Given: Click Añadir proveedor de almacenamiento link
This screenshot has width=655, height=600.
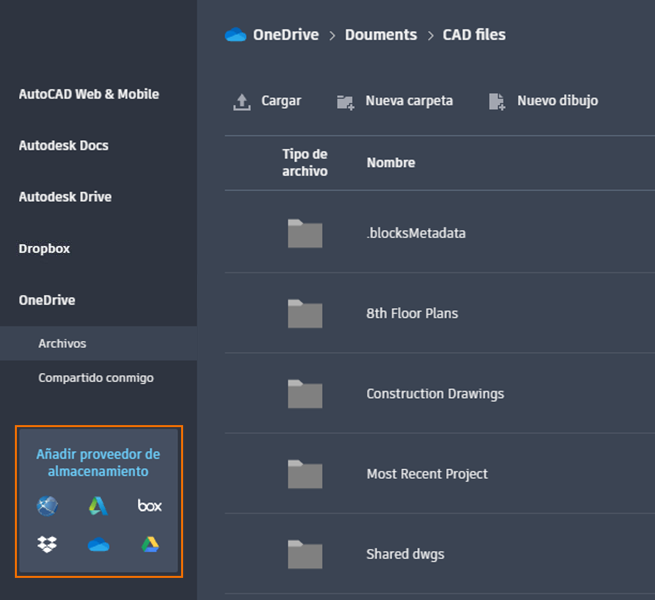Looking at the screenshot, I should click(x=98, y=463).
